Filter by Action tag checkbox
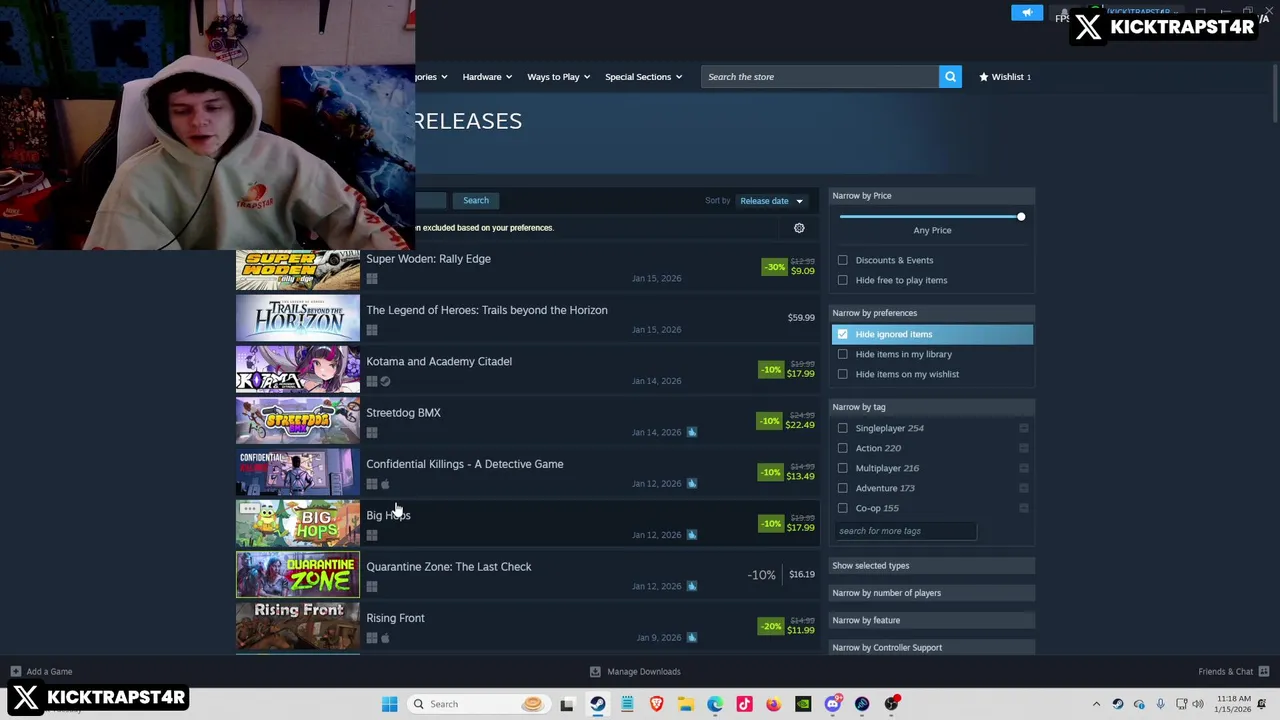Viewport: 1280px width, 720px height. click(842, 448)
